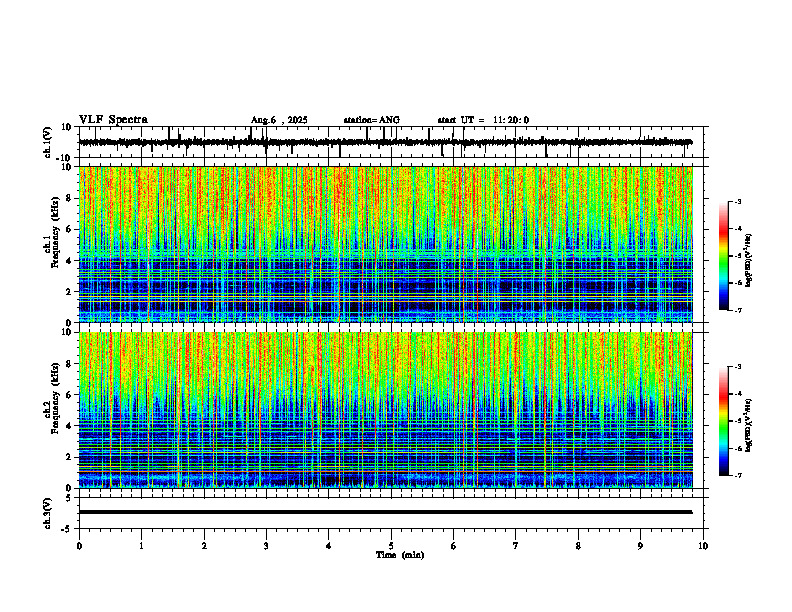Image resolution: width=792 pixels, height=612 pixels.
Task: Click the "-3" label on the ch.1 color bar
Action: (738, 201)
